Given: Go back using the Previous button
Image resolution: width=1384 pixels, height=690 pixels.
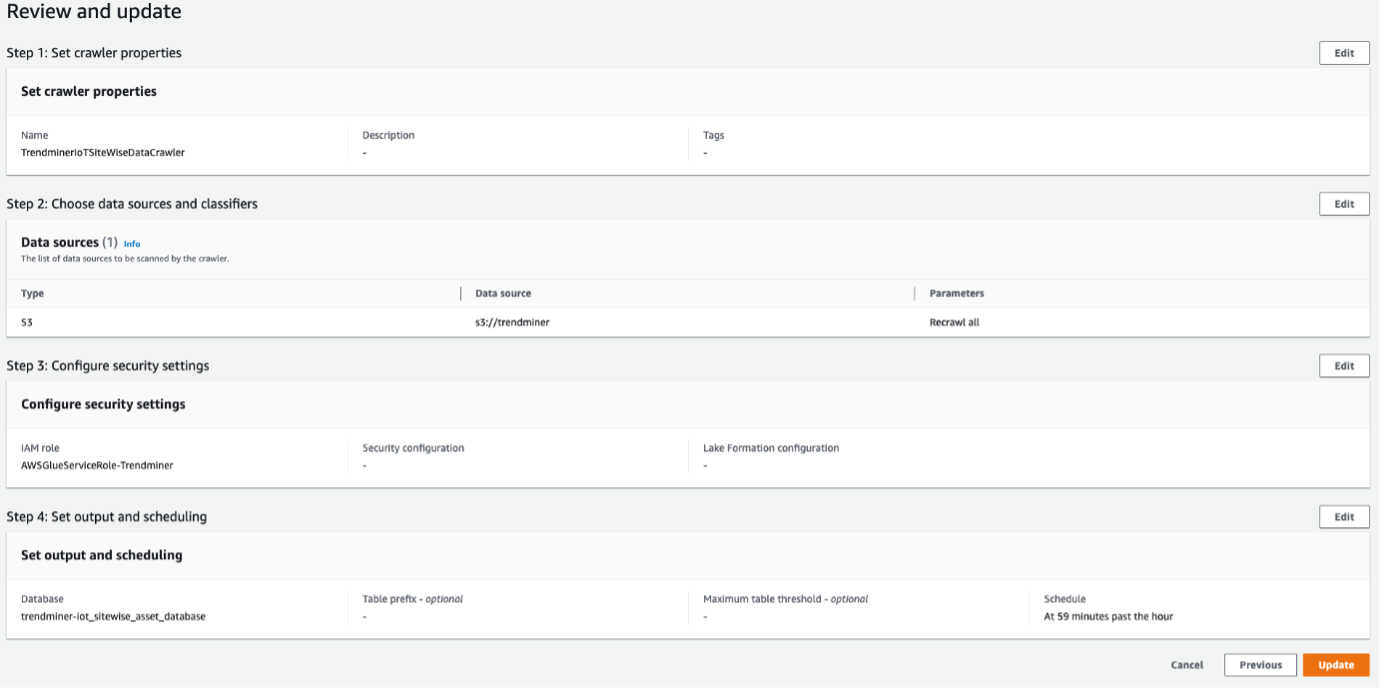Looking at the screenshot, I should (1260, 664).
